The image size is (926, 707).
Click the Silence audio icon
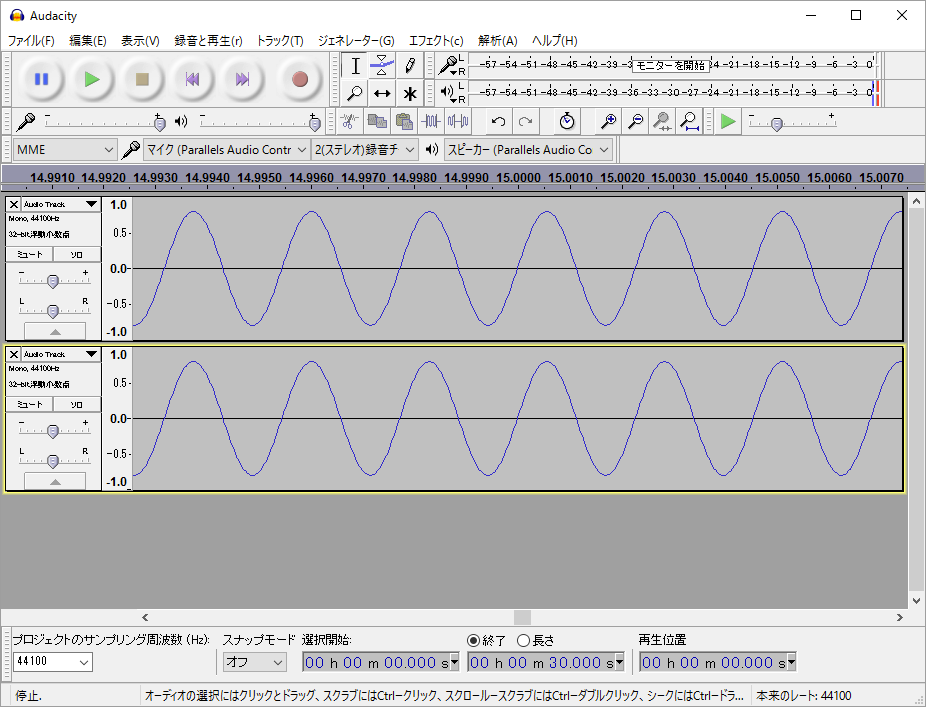click(458, 122)
